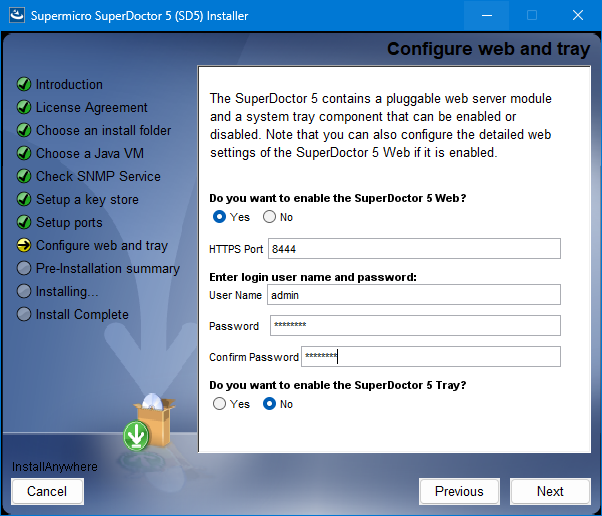Cancel the installation

click(x=47, y=491)
